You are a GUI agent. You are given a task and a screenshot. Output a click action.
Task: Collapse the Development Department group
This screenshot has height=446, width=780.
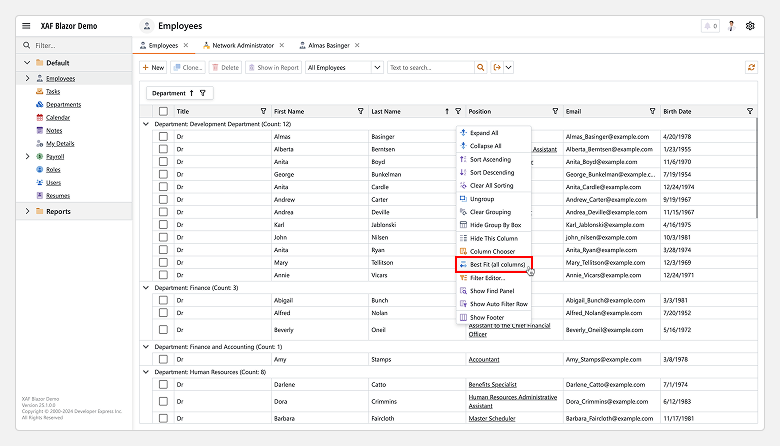click(147, 124)
